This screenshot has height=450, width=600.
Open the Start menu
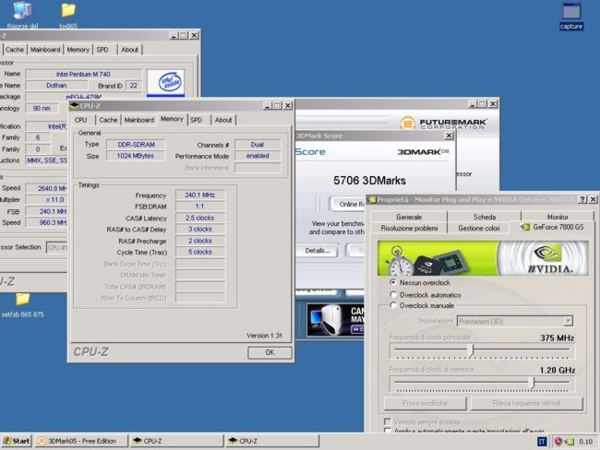click(x=16, y=440)
